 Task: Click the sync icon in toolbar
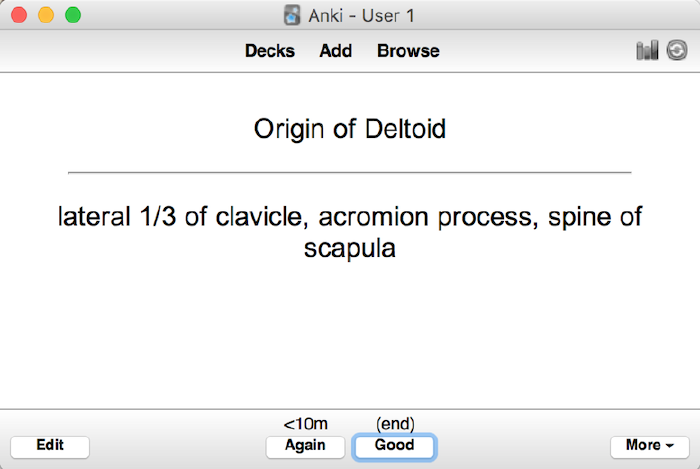(677, 51)
